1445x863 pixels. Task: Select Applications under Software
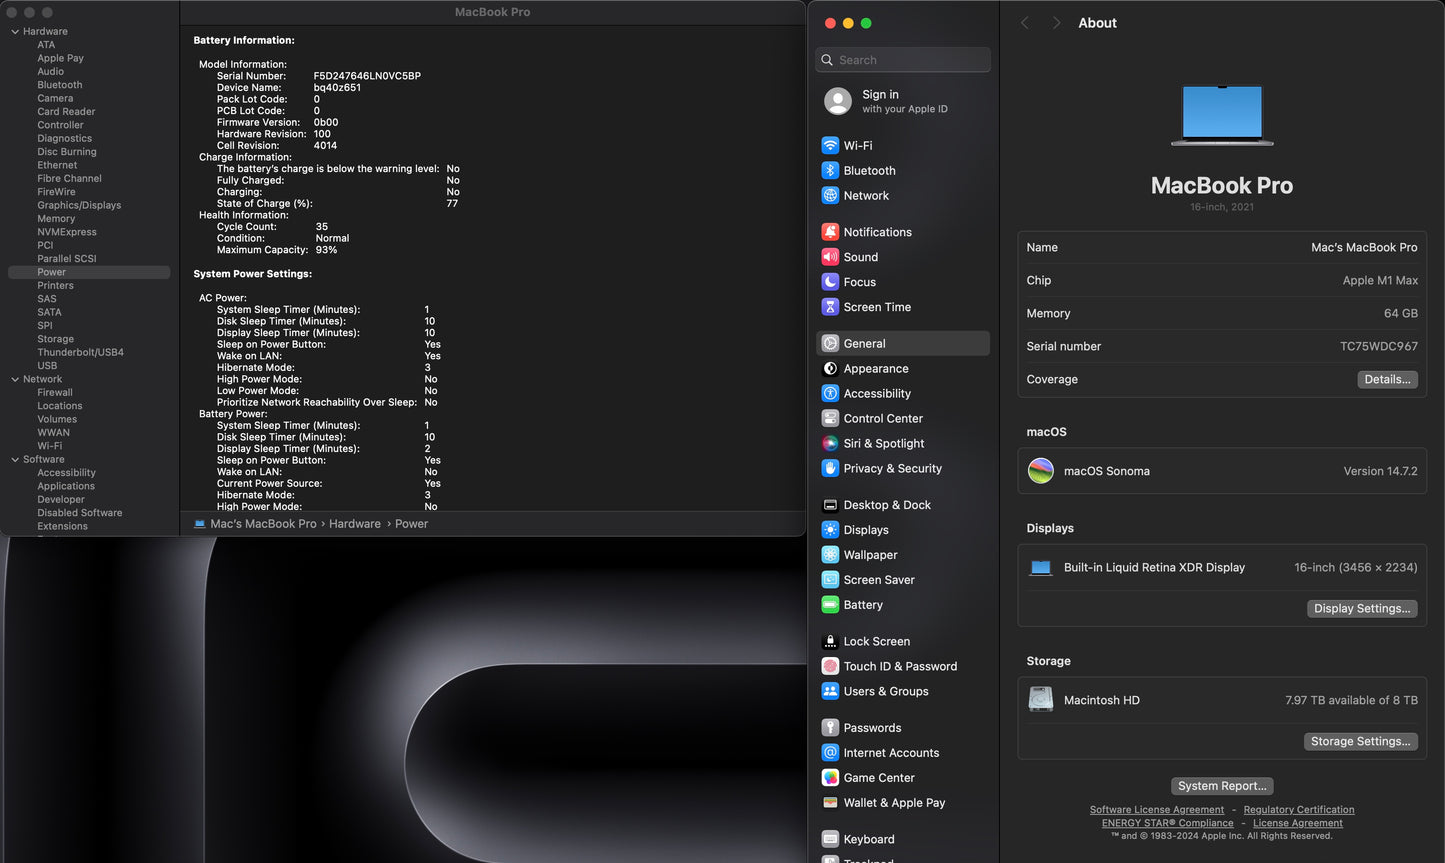click(66, 486)
